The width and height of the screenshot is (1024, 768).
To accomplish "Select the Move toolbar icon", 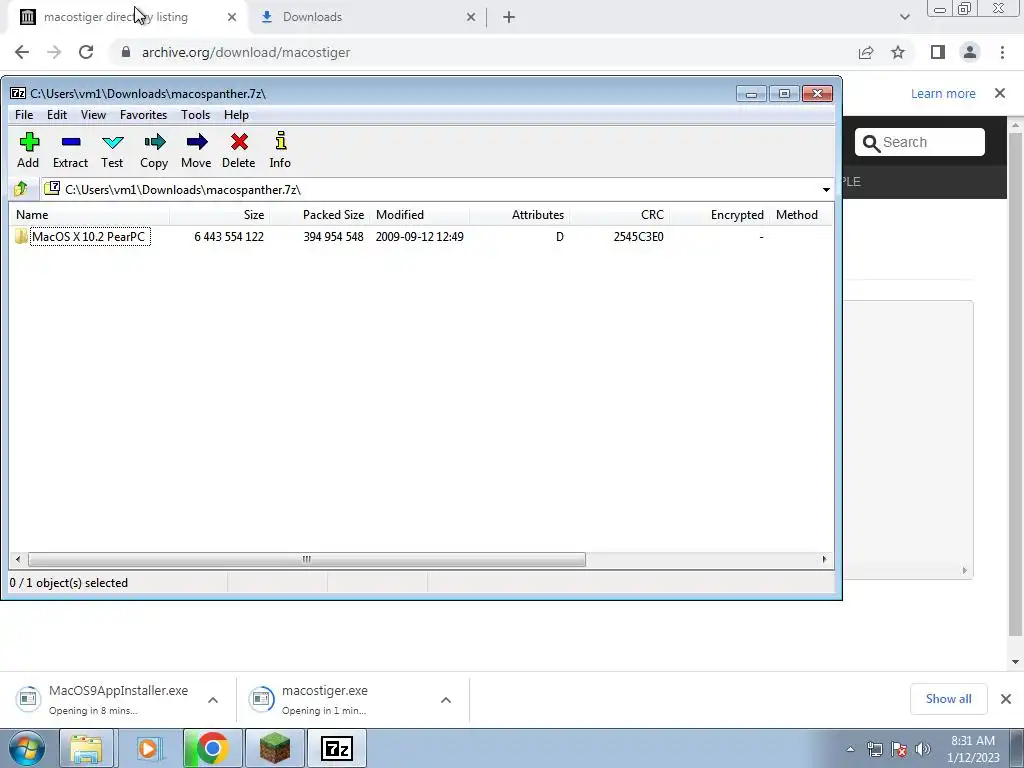I will click(197, 142).
